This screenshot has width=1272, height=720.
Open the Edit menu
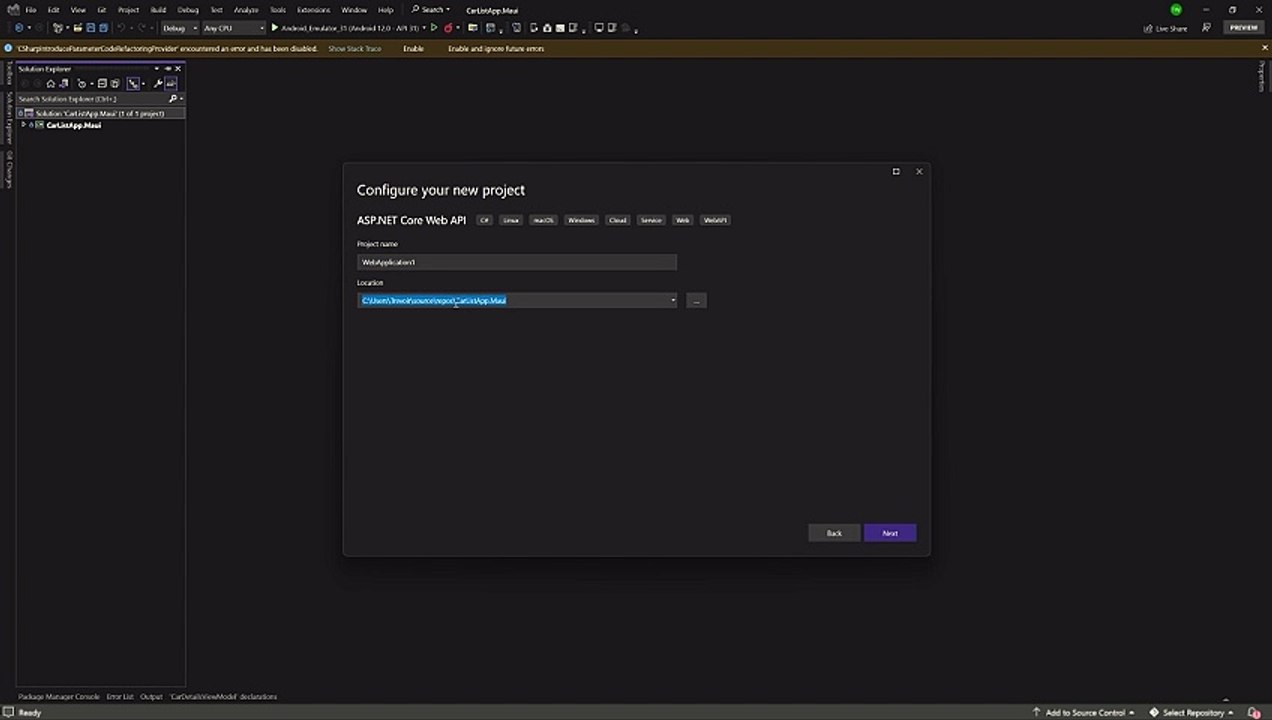(x=53, y=9)
